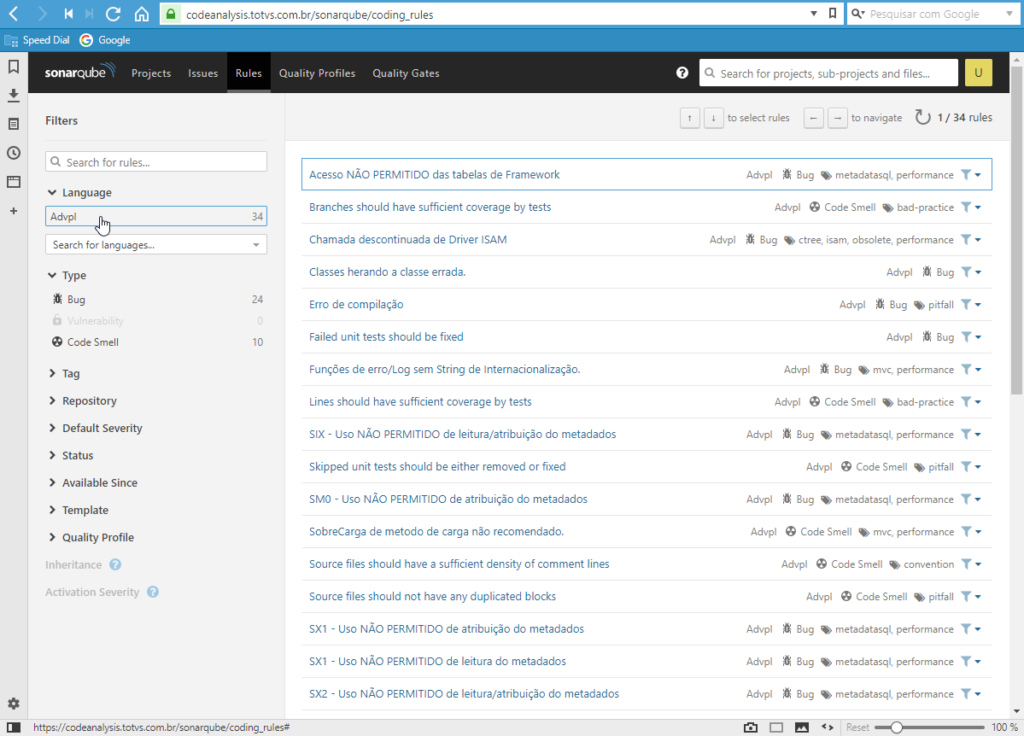This screenshot has width=1024, height=736.
Task: Focus the projects and files search box
Action: pos(828,73)
